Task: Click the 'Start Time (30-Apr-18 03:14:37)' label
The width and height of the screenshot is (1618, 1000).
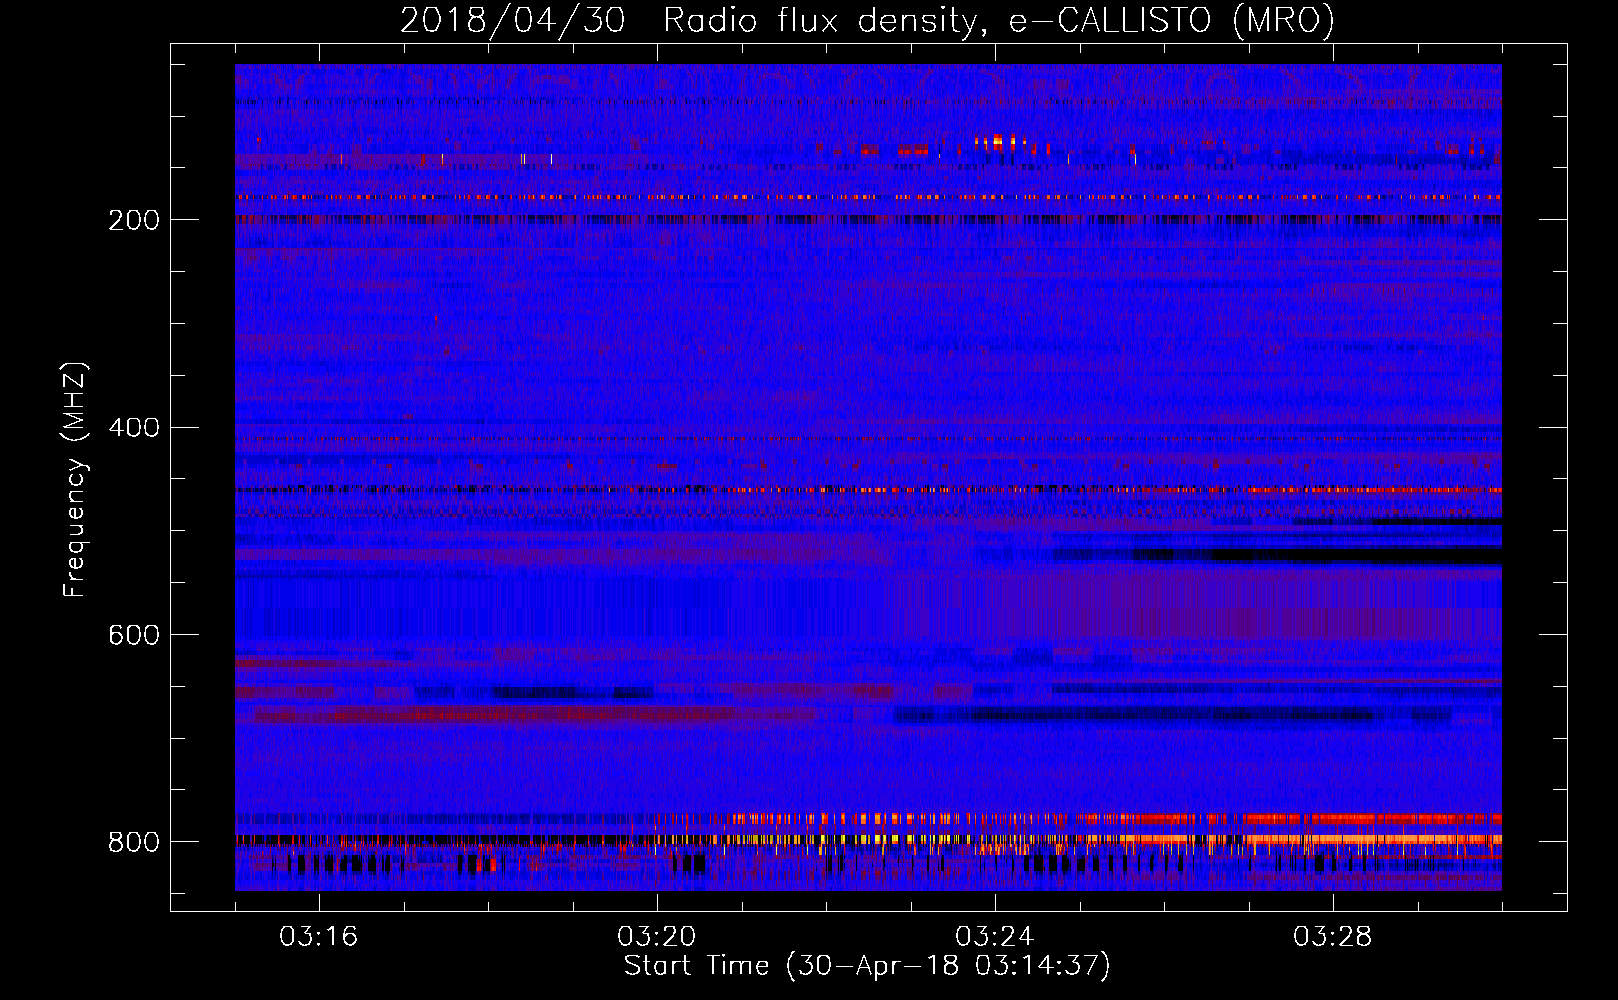Action: point(867,966)
